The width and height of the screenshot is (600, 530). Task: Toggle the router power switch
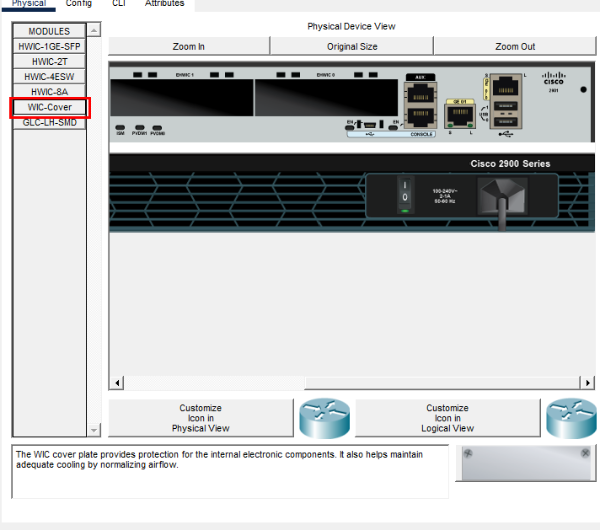click(x=405, y=194)
